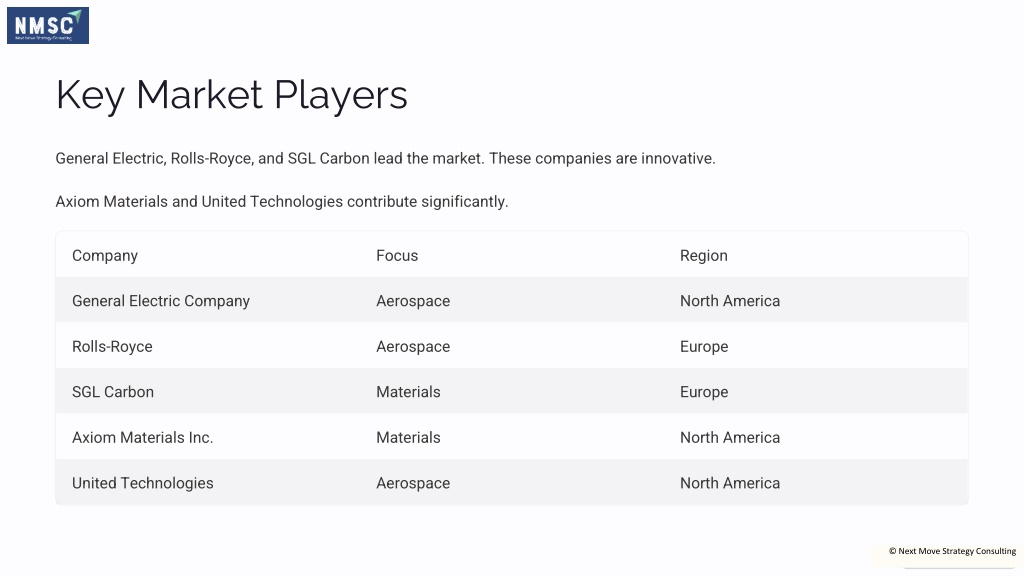Click Materials focus in SGL Carbon row

408,392
